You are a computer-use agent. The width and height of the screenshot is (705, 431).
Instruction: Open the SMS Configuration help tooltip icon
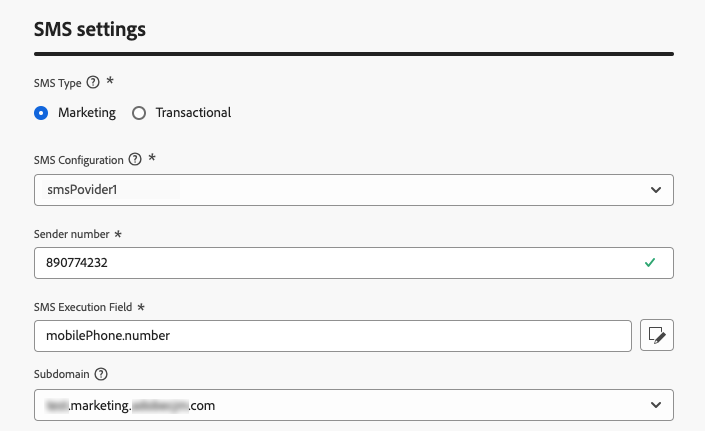pyautogui.click(x=134, y=159)
